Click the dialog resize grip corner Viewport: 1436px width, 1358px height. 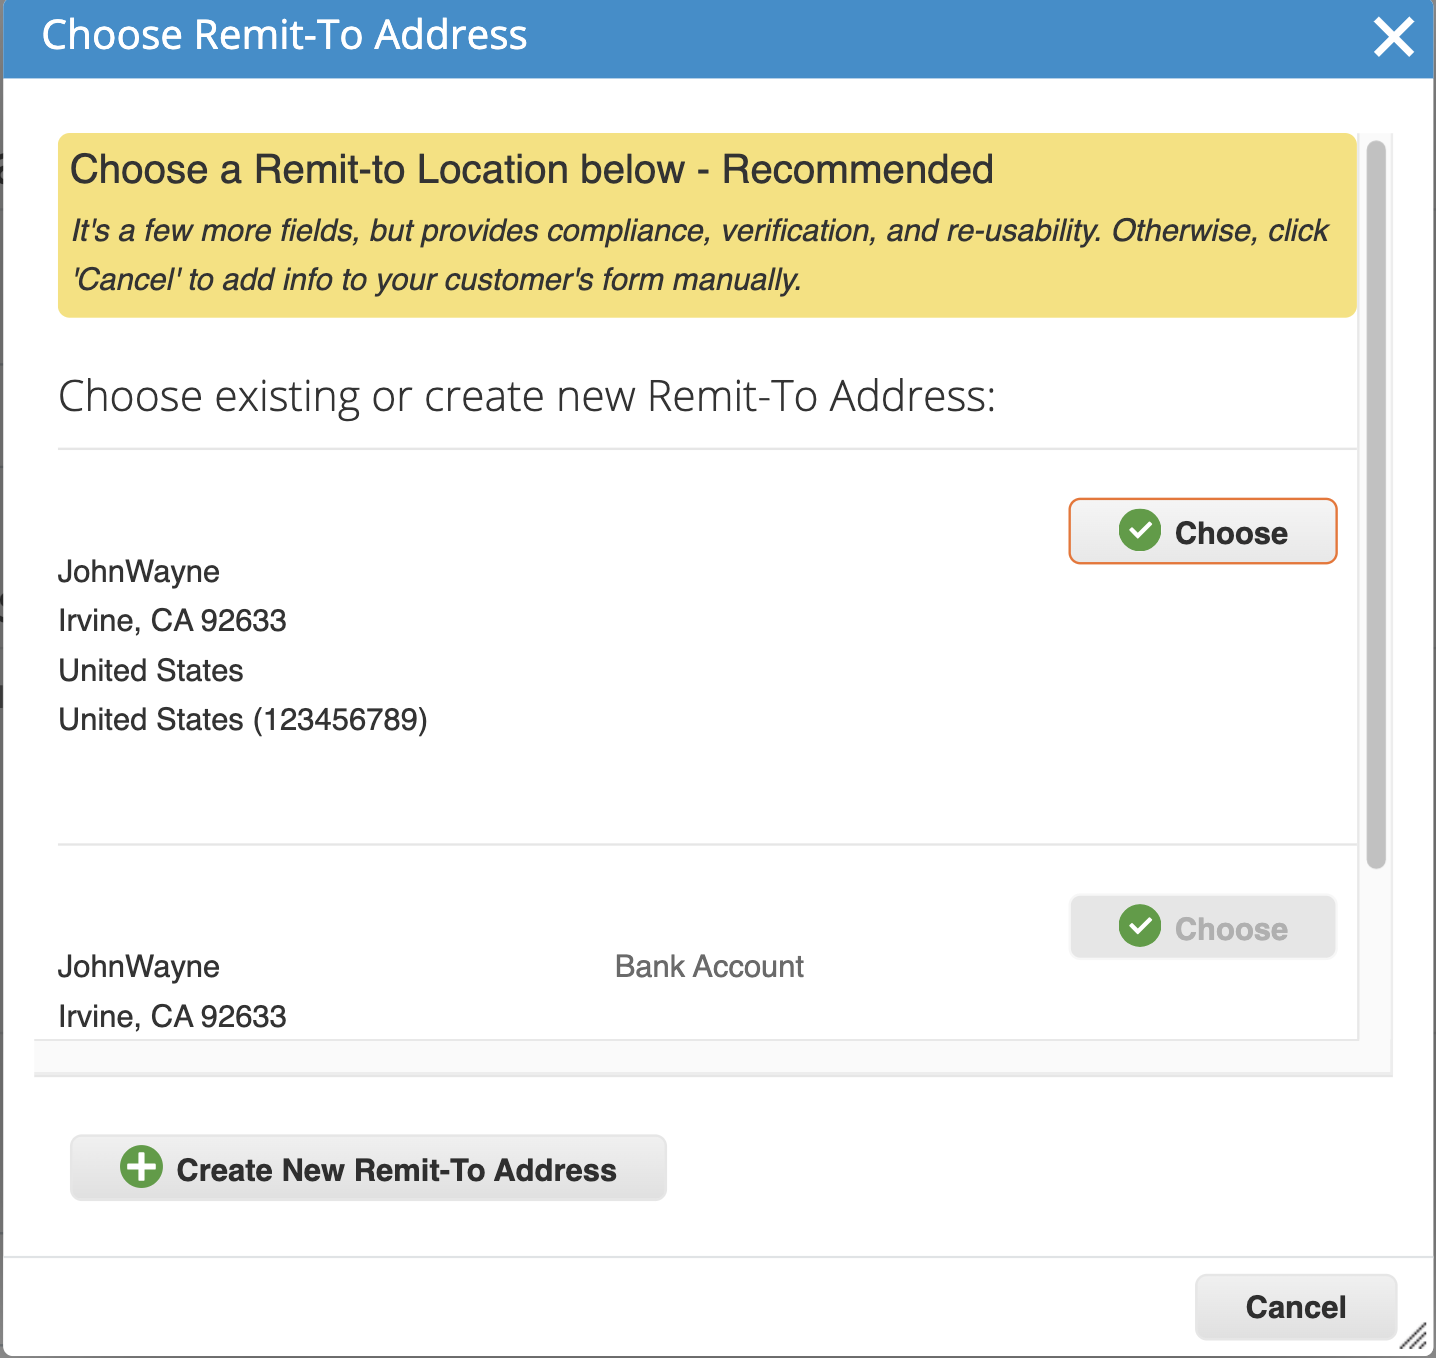coord(1414,1337)
